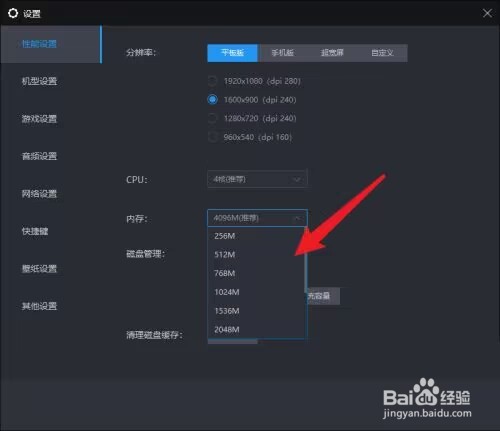Click the memory list scrollbar
This screenshot has height=431, width=500.
305,261
